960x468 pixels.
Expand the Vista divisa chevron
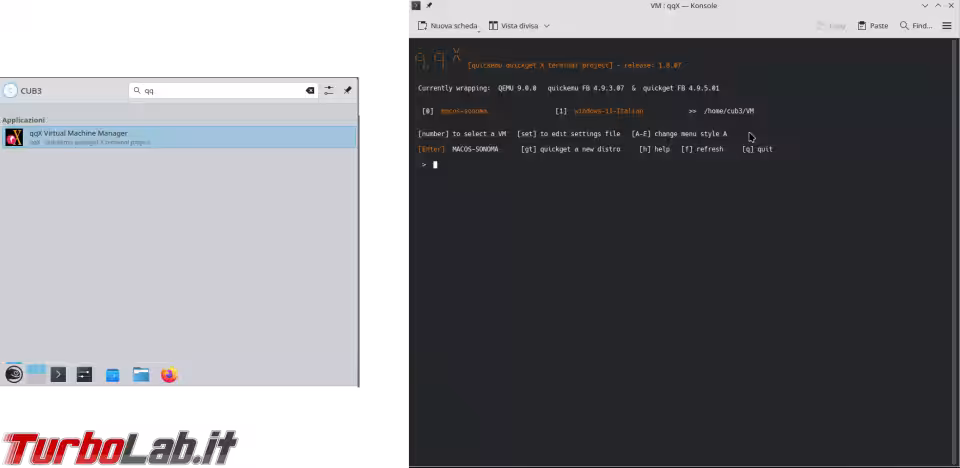547,26
